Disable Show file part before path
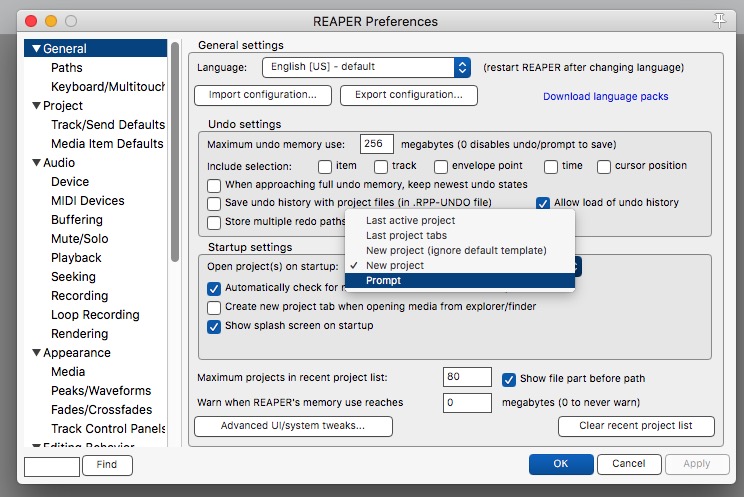The height and width of the screenshot is (497, 744). click(509, 379)
